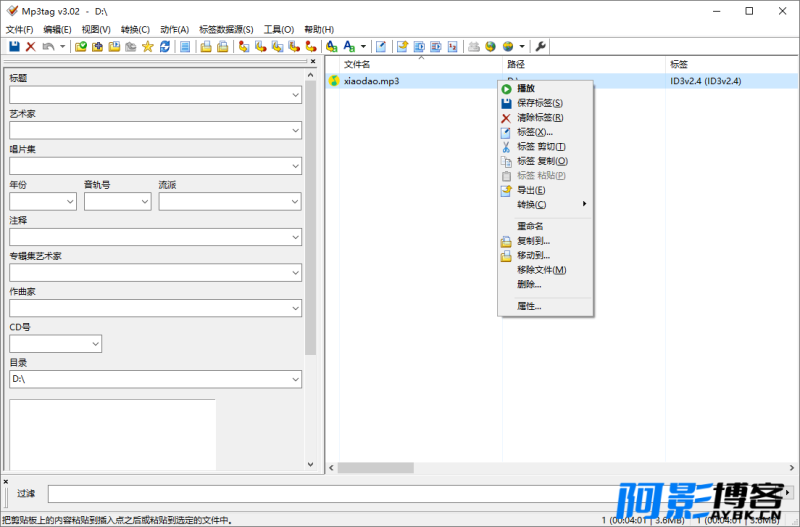Click the Tag to Tag converter icon
Image resolution: width=800 pixels, height=527 pixels.
click(311, 46)
